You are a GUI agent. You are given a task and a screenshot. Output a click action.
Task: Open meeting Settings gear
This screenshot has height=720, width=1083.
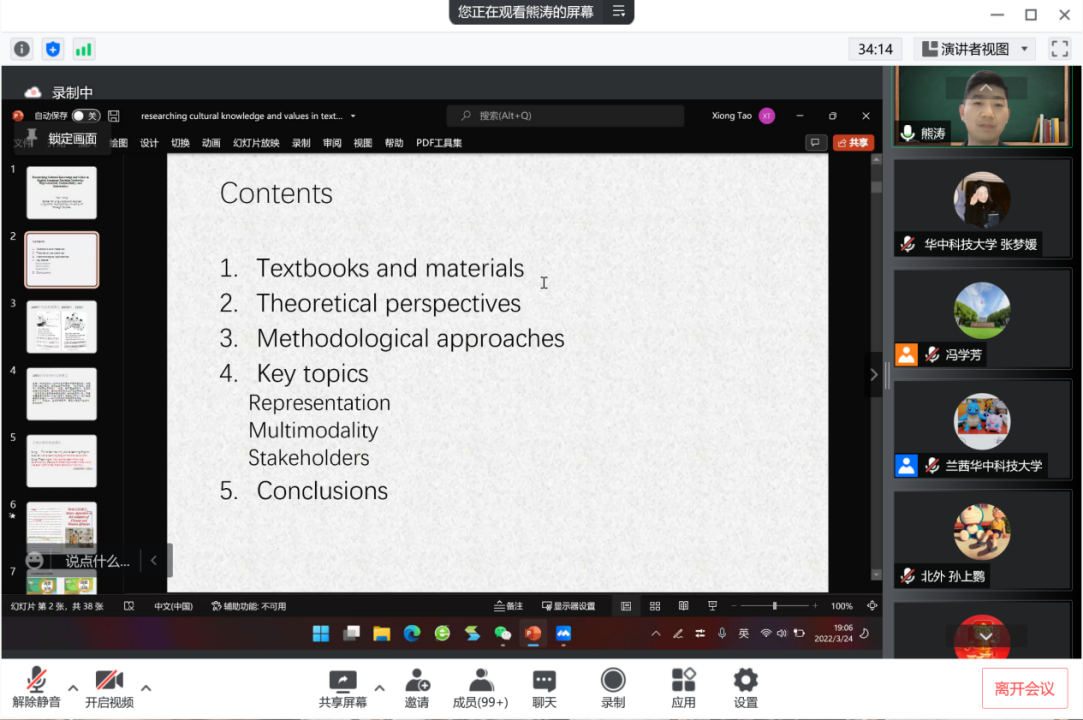[745, 688]
